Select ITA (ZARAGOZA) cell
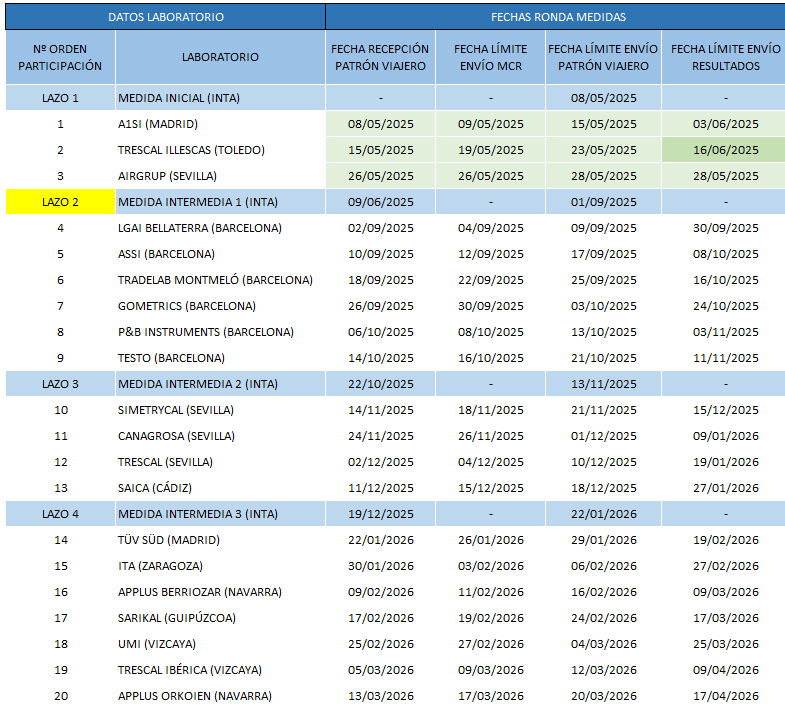This screenshot has height=706, width=785. coord(220,566)
